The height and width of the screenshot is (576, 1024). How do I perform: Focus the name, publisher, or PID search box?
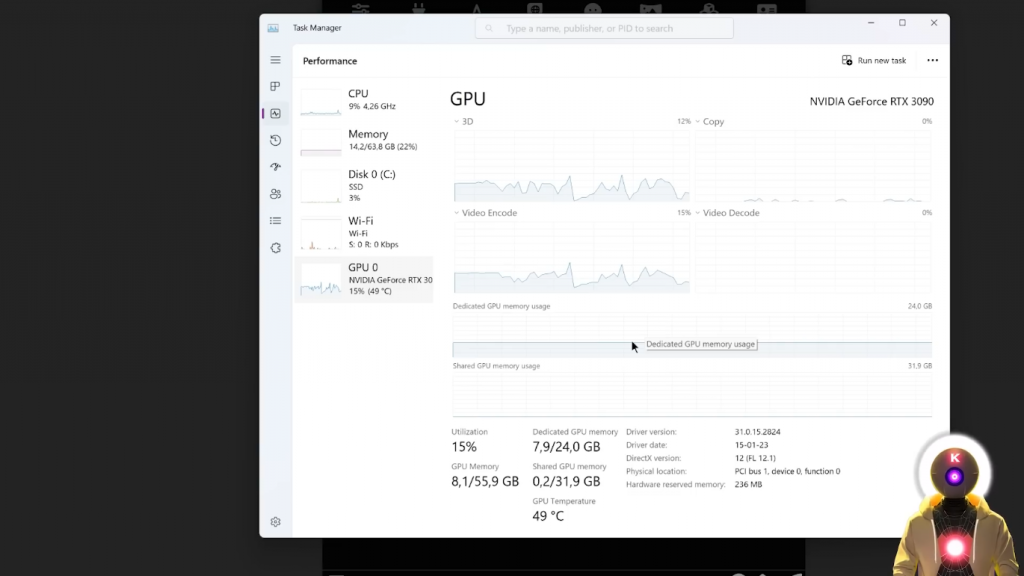(x=604, y=28)
